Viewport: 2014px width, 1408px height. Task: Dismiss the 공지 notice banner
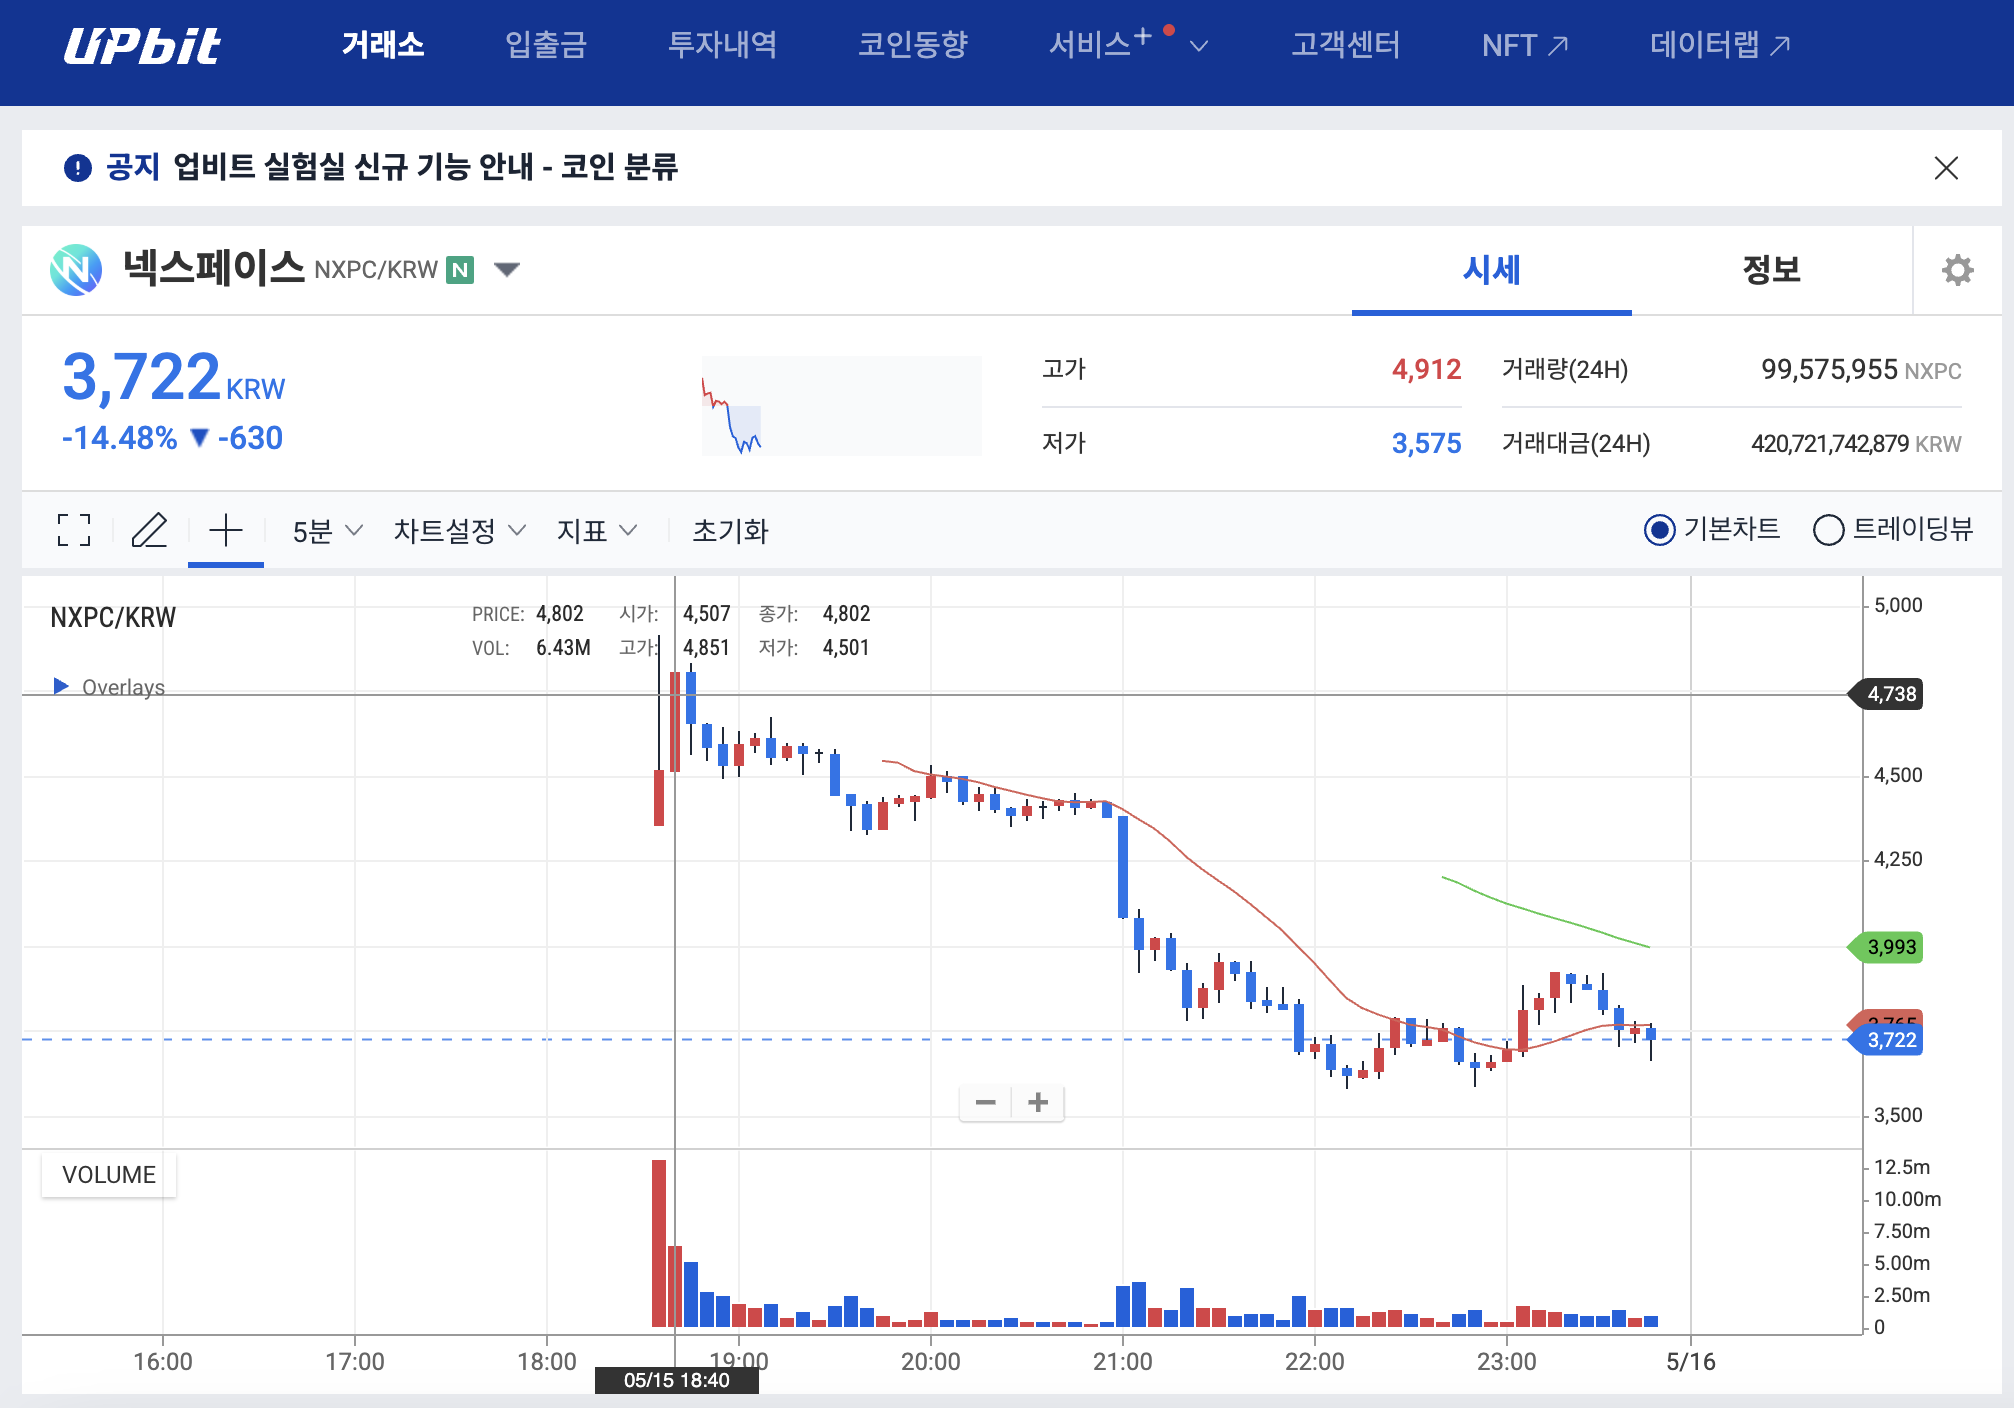tap(1947, 168)
